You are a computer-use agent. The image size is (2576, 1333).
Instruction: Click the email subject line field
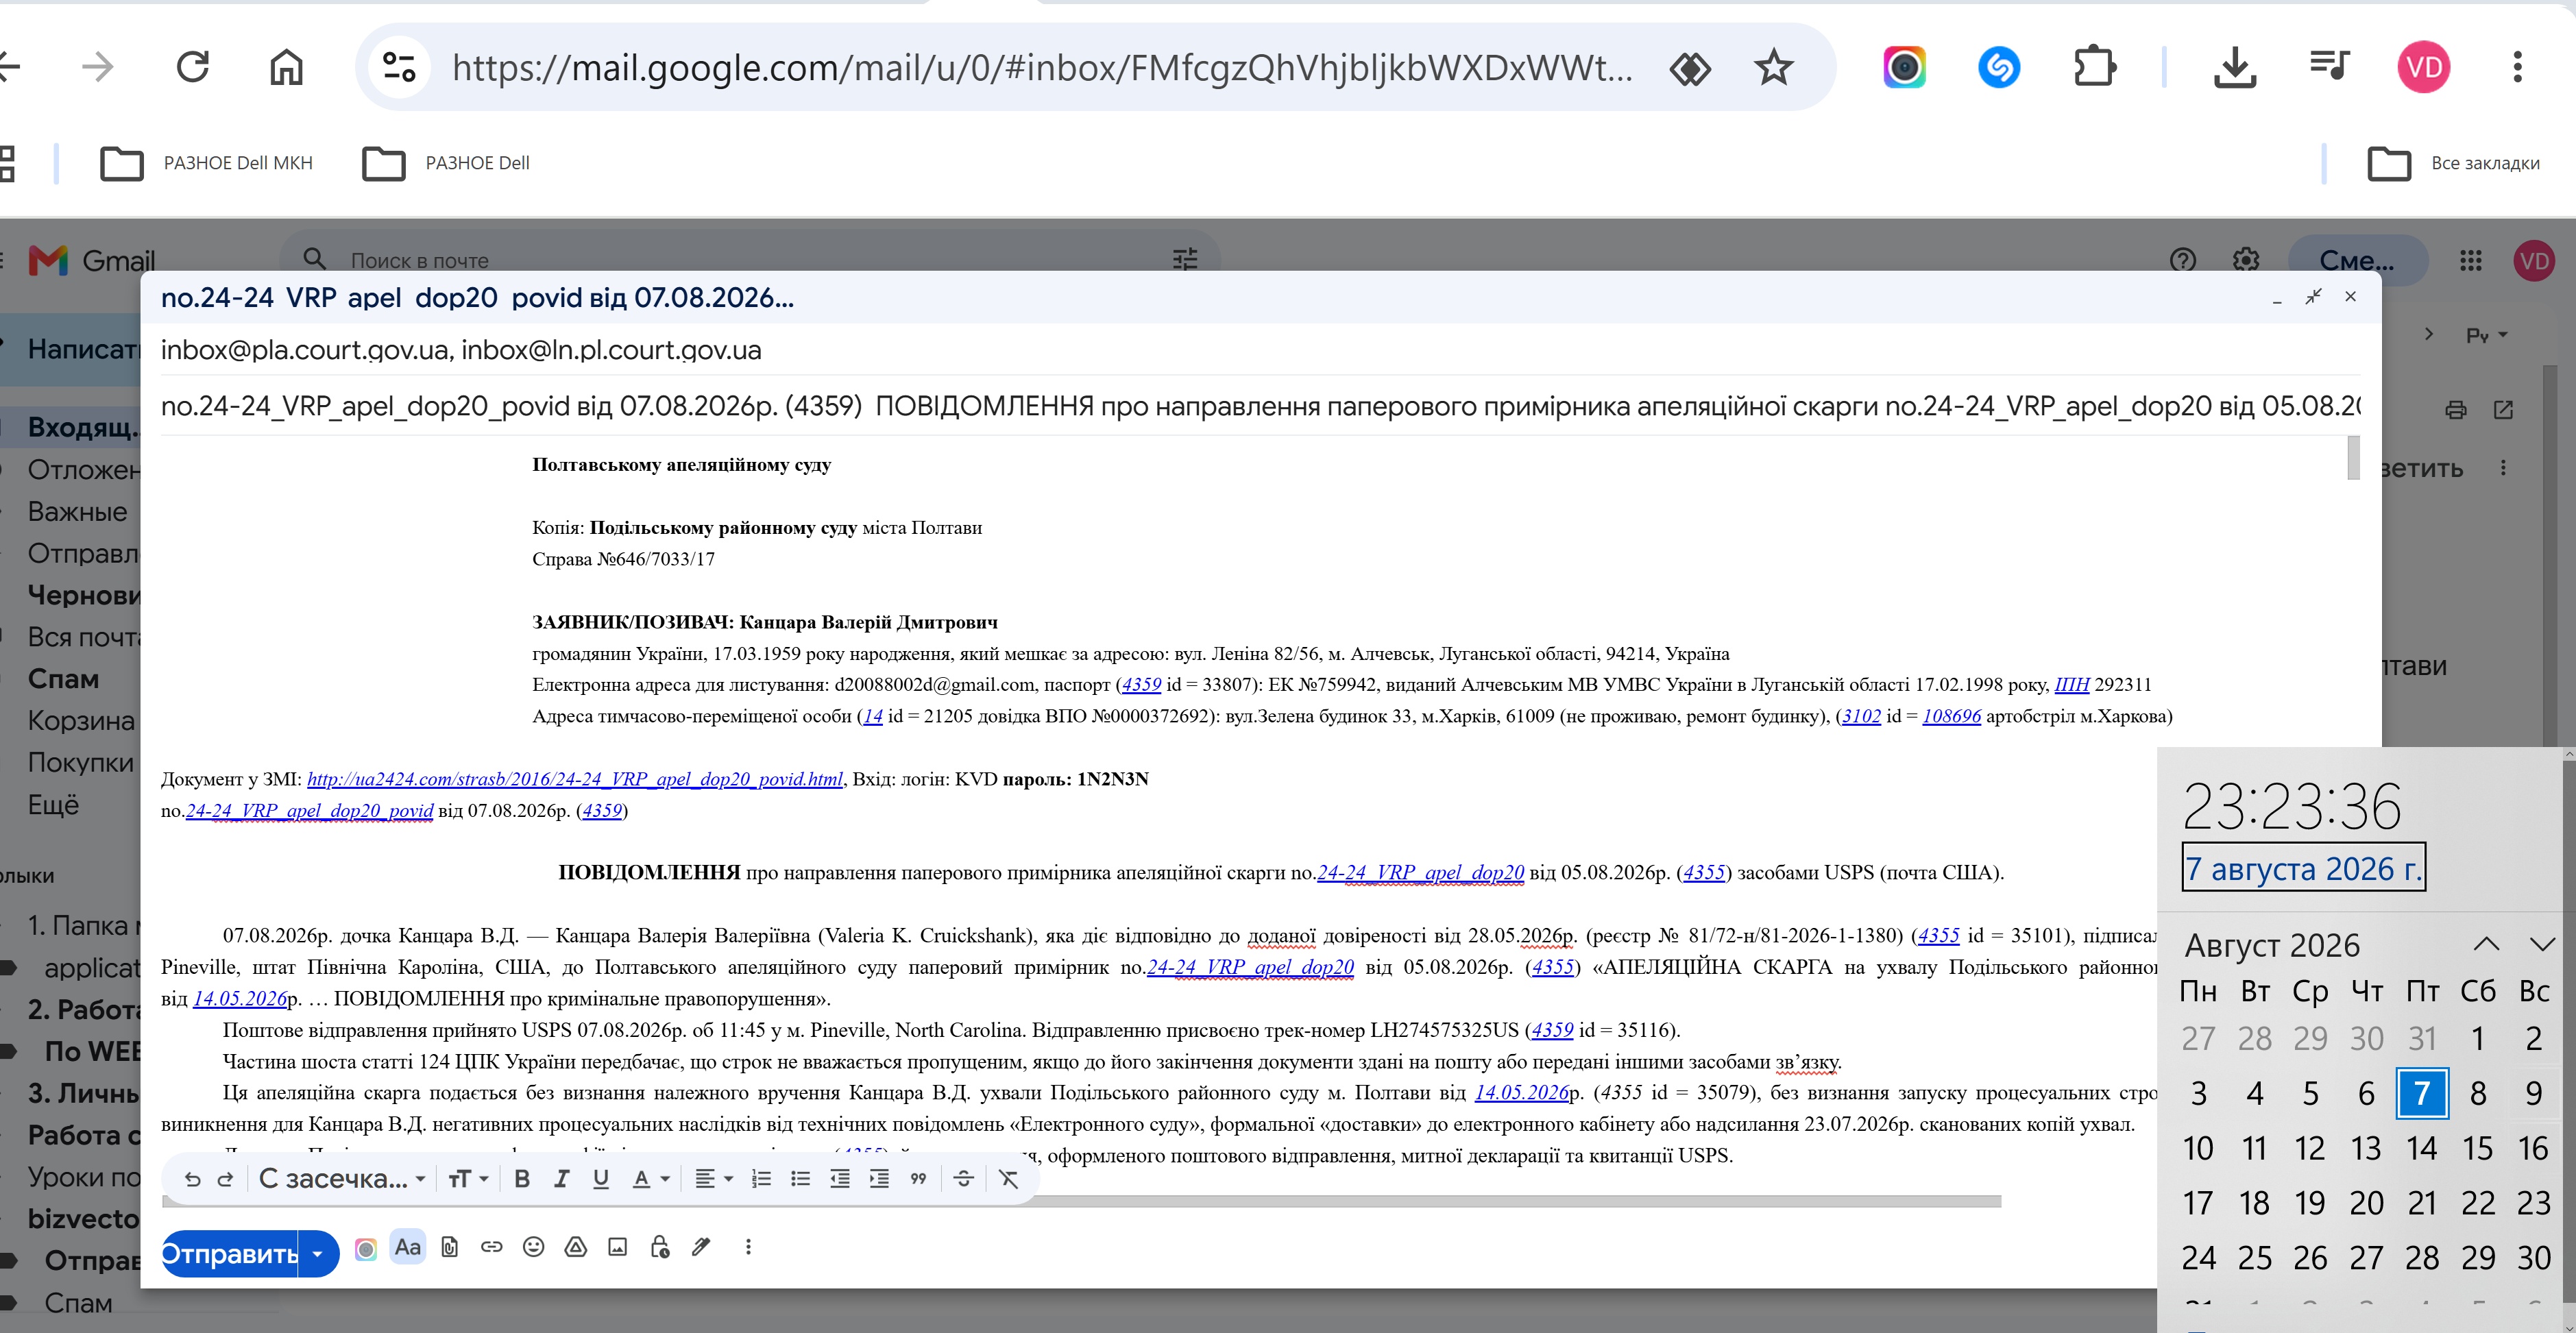coord(1260,406)
